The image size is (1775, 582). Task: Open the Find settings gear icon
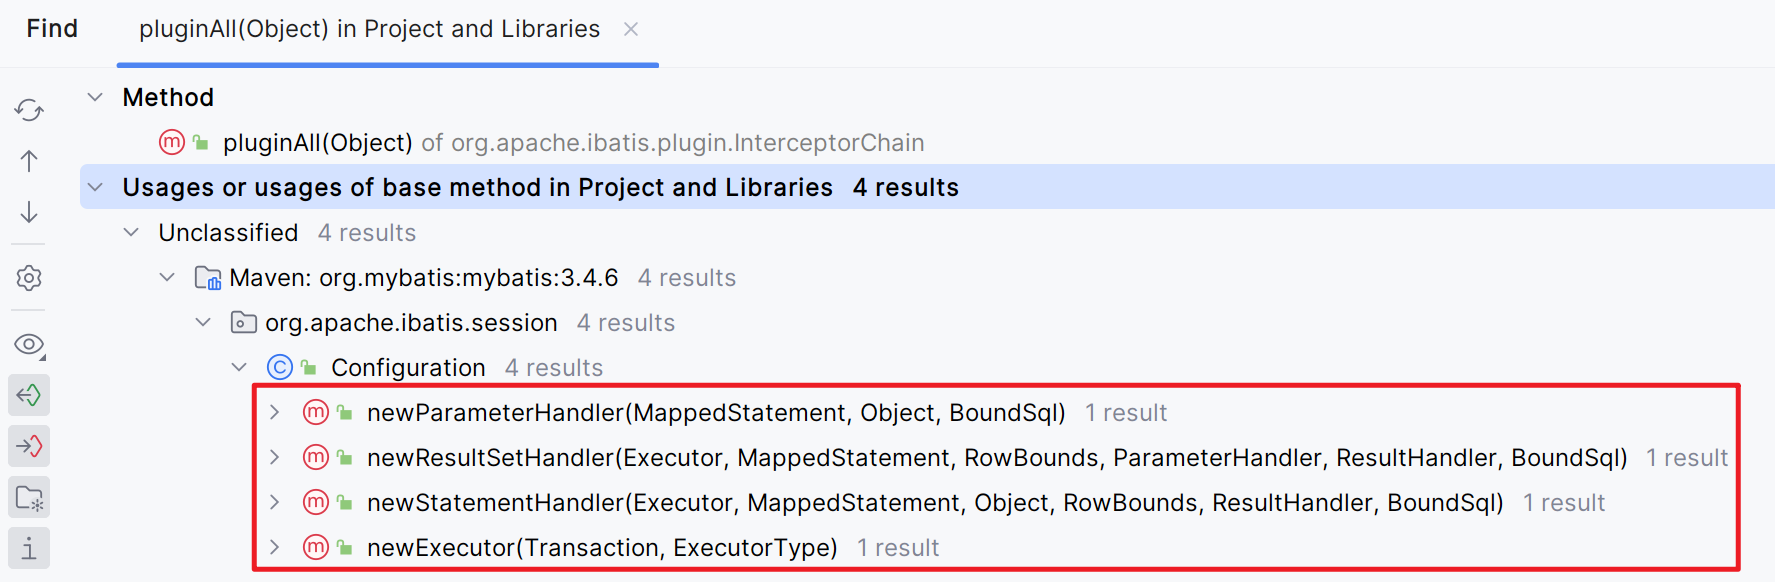pos(29,278)
